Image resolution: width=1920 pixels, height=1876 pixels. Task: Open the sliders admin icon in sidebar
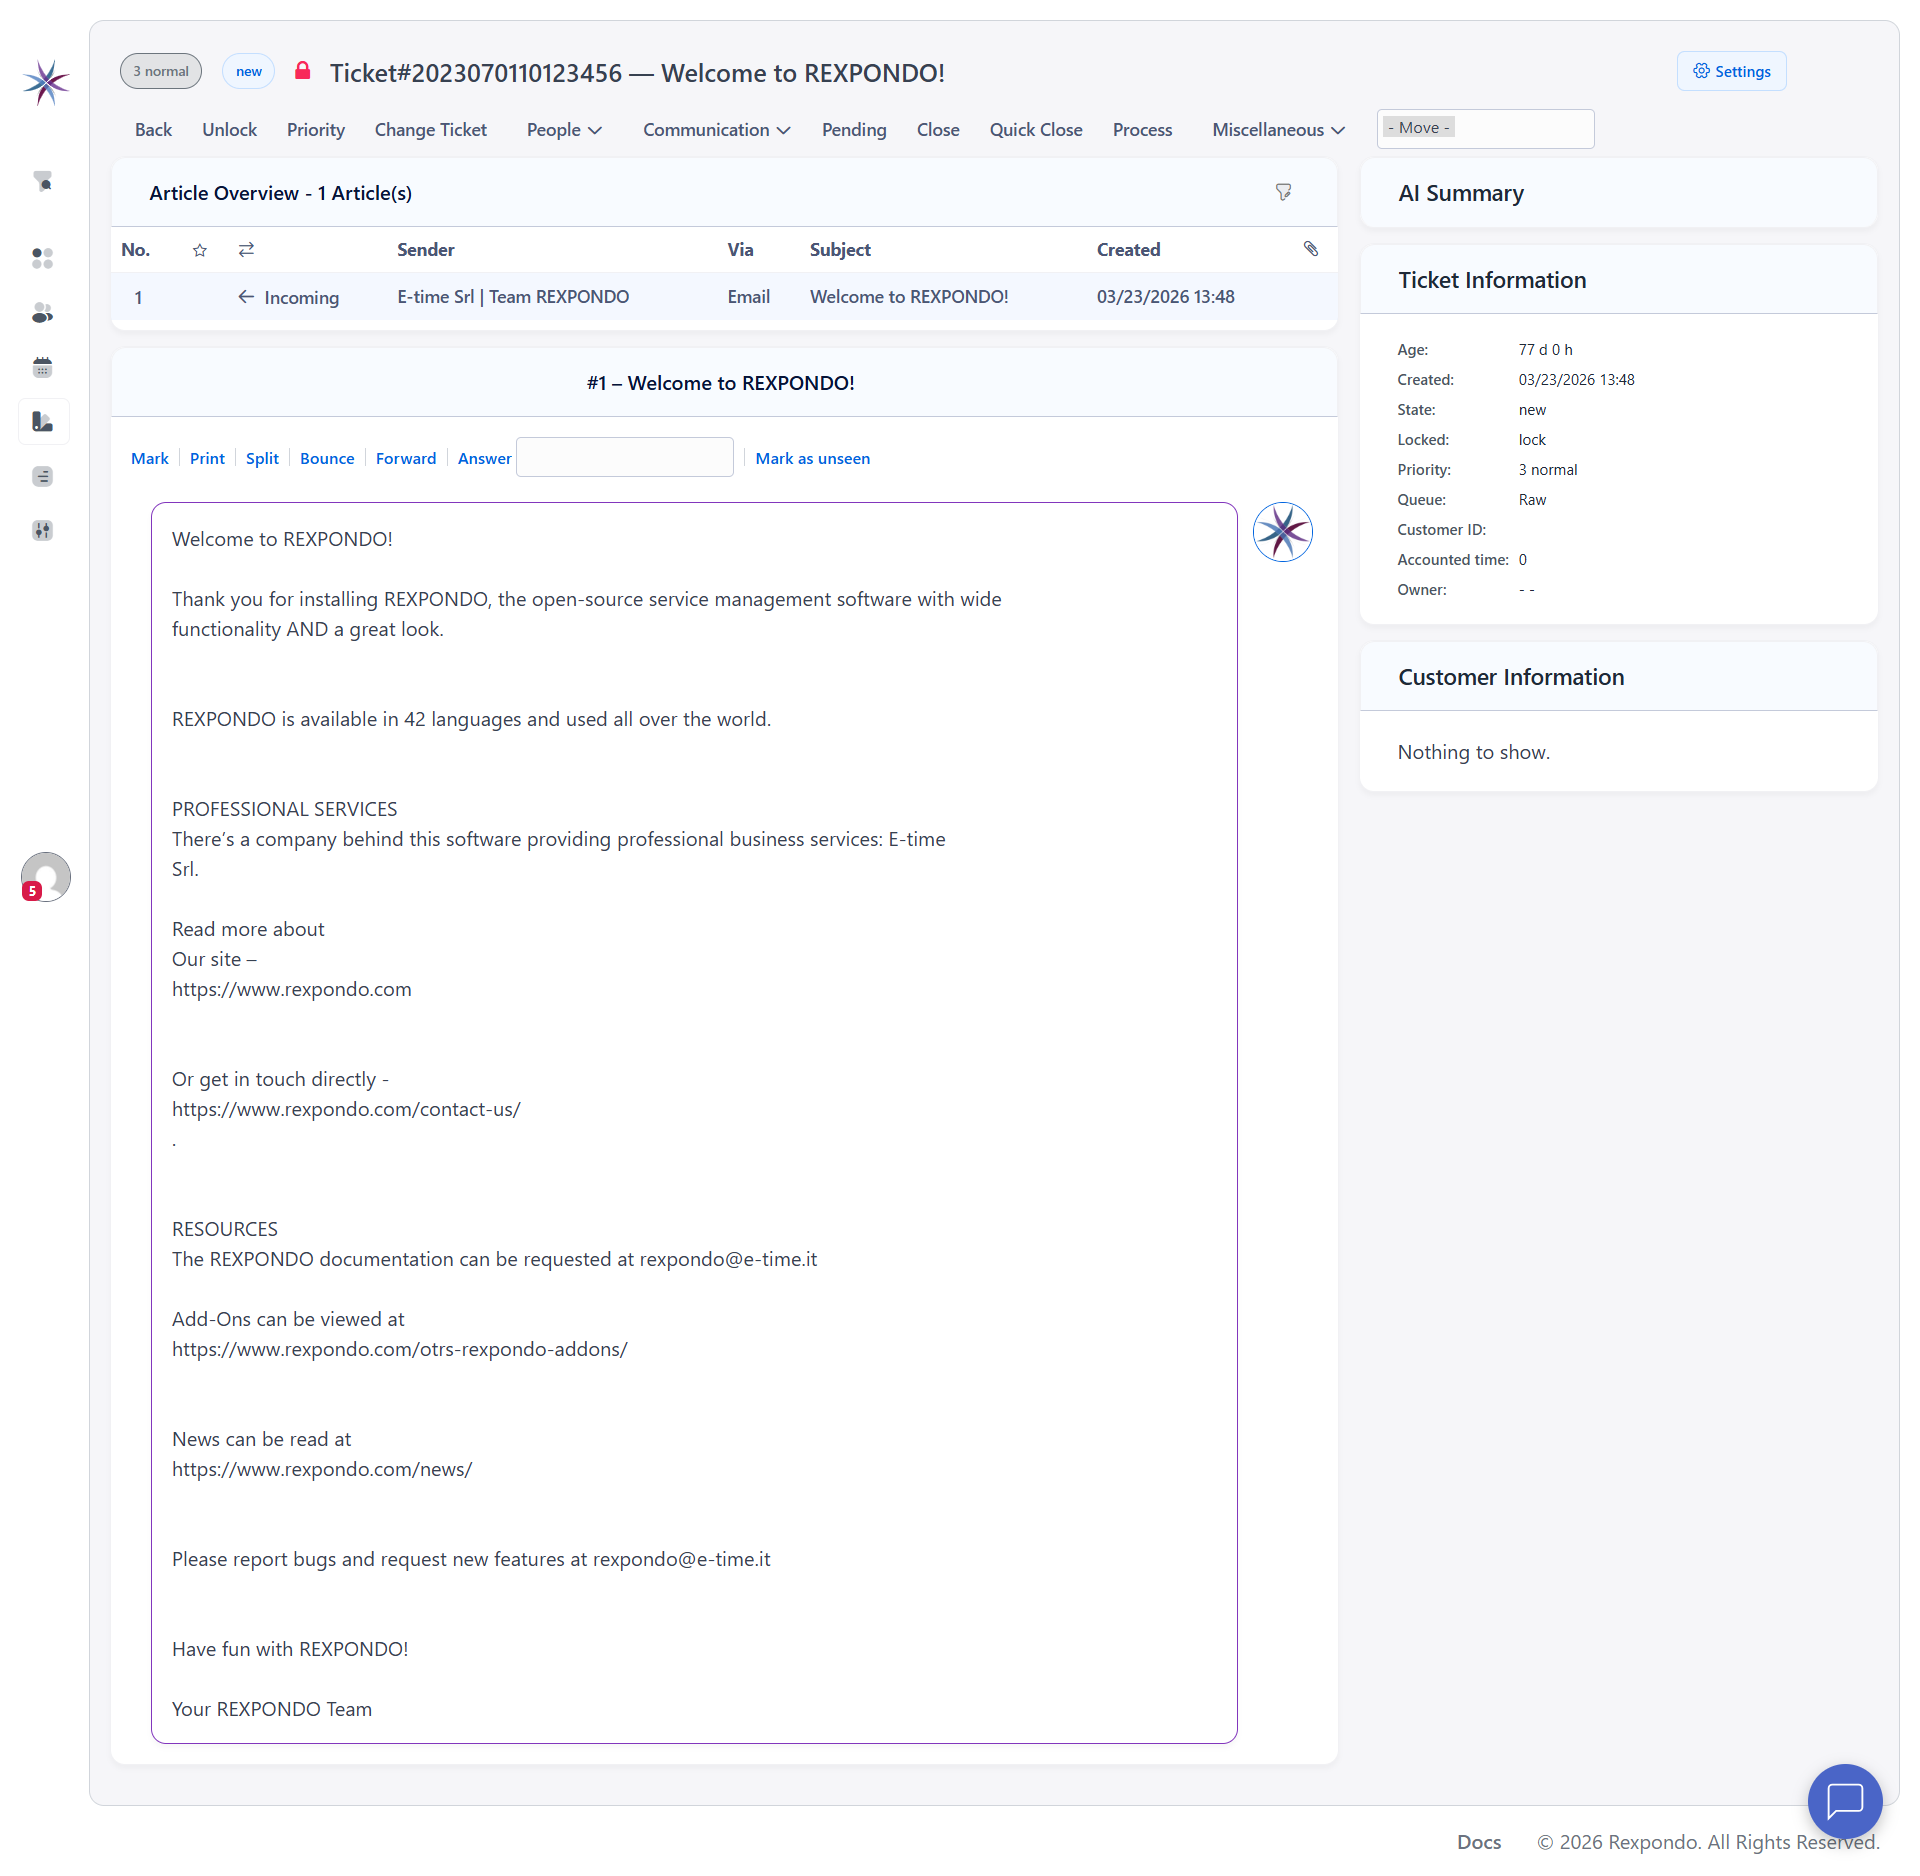(x=42, y=530)
